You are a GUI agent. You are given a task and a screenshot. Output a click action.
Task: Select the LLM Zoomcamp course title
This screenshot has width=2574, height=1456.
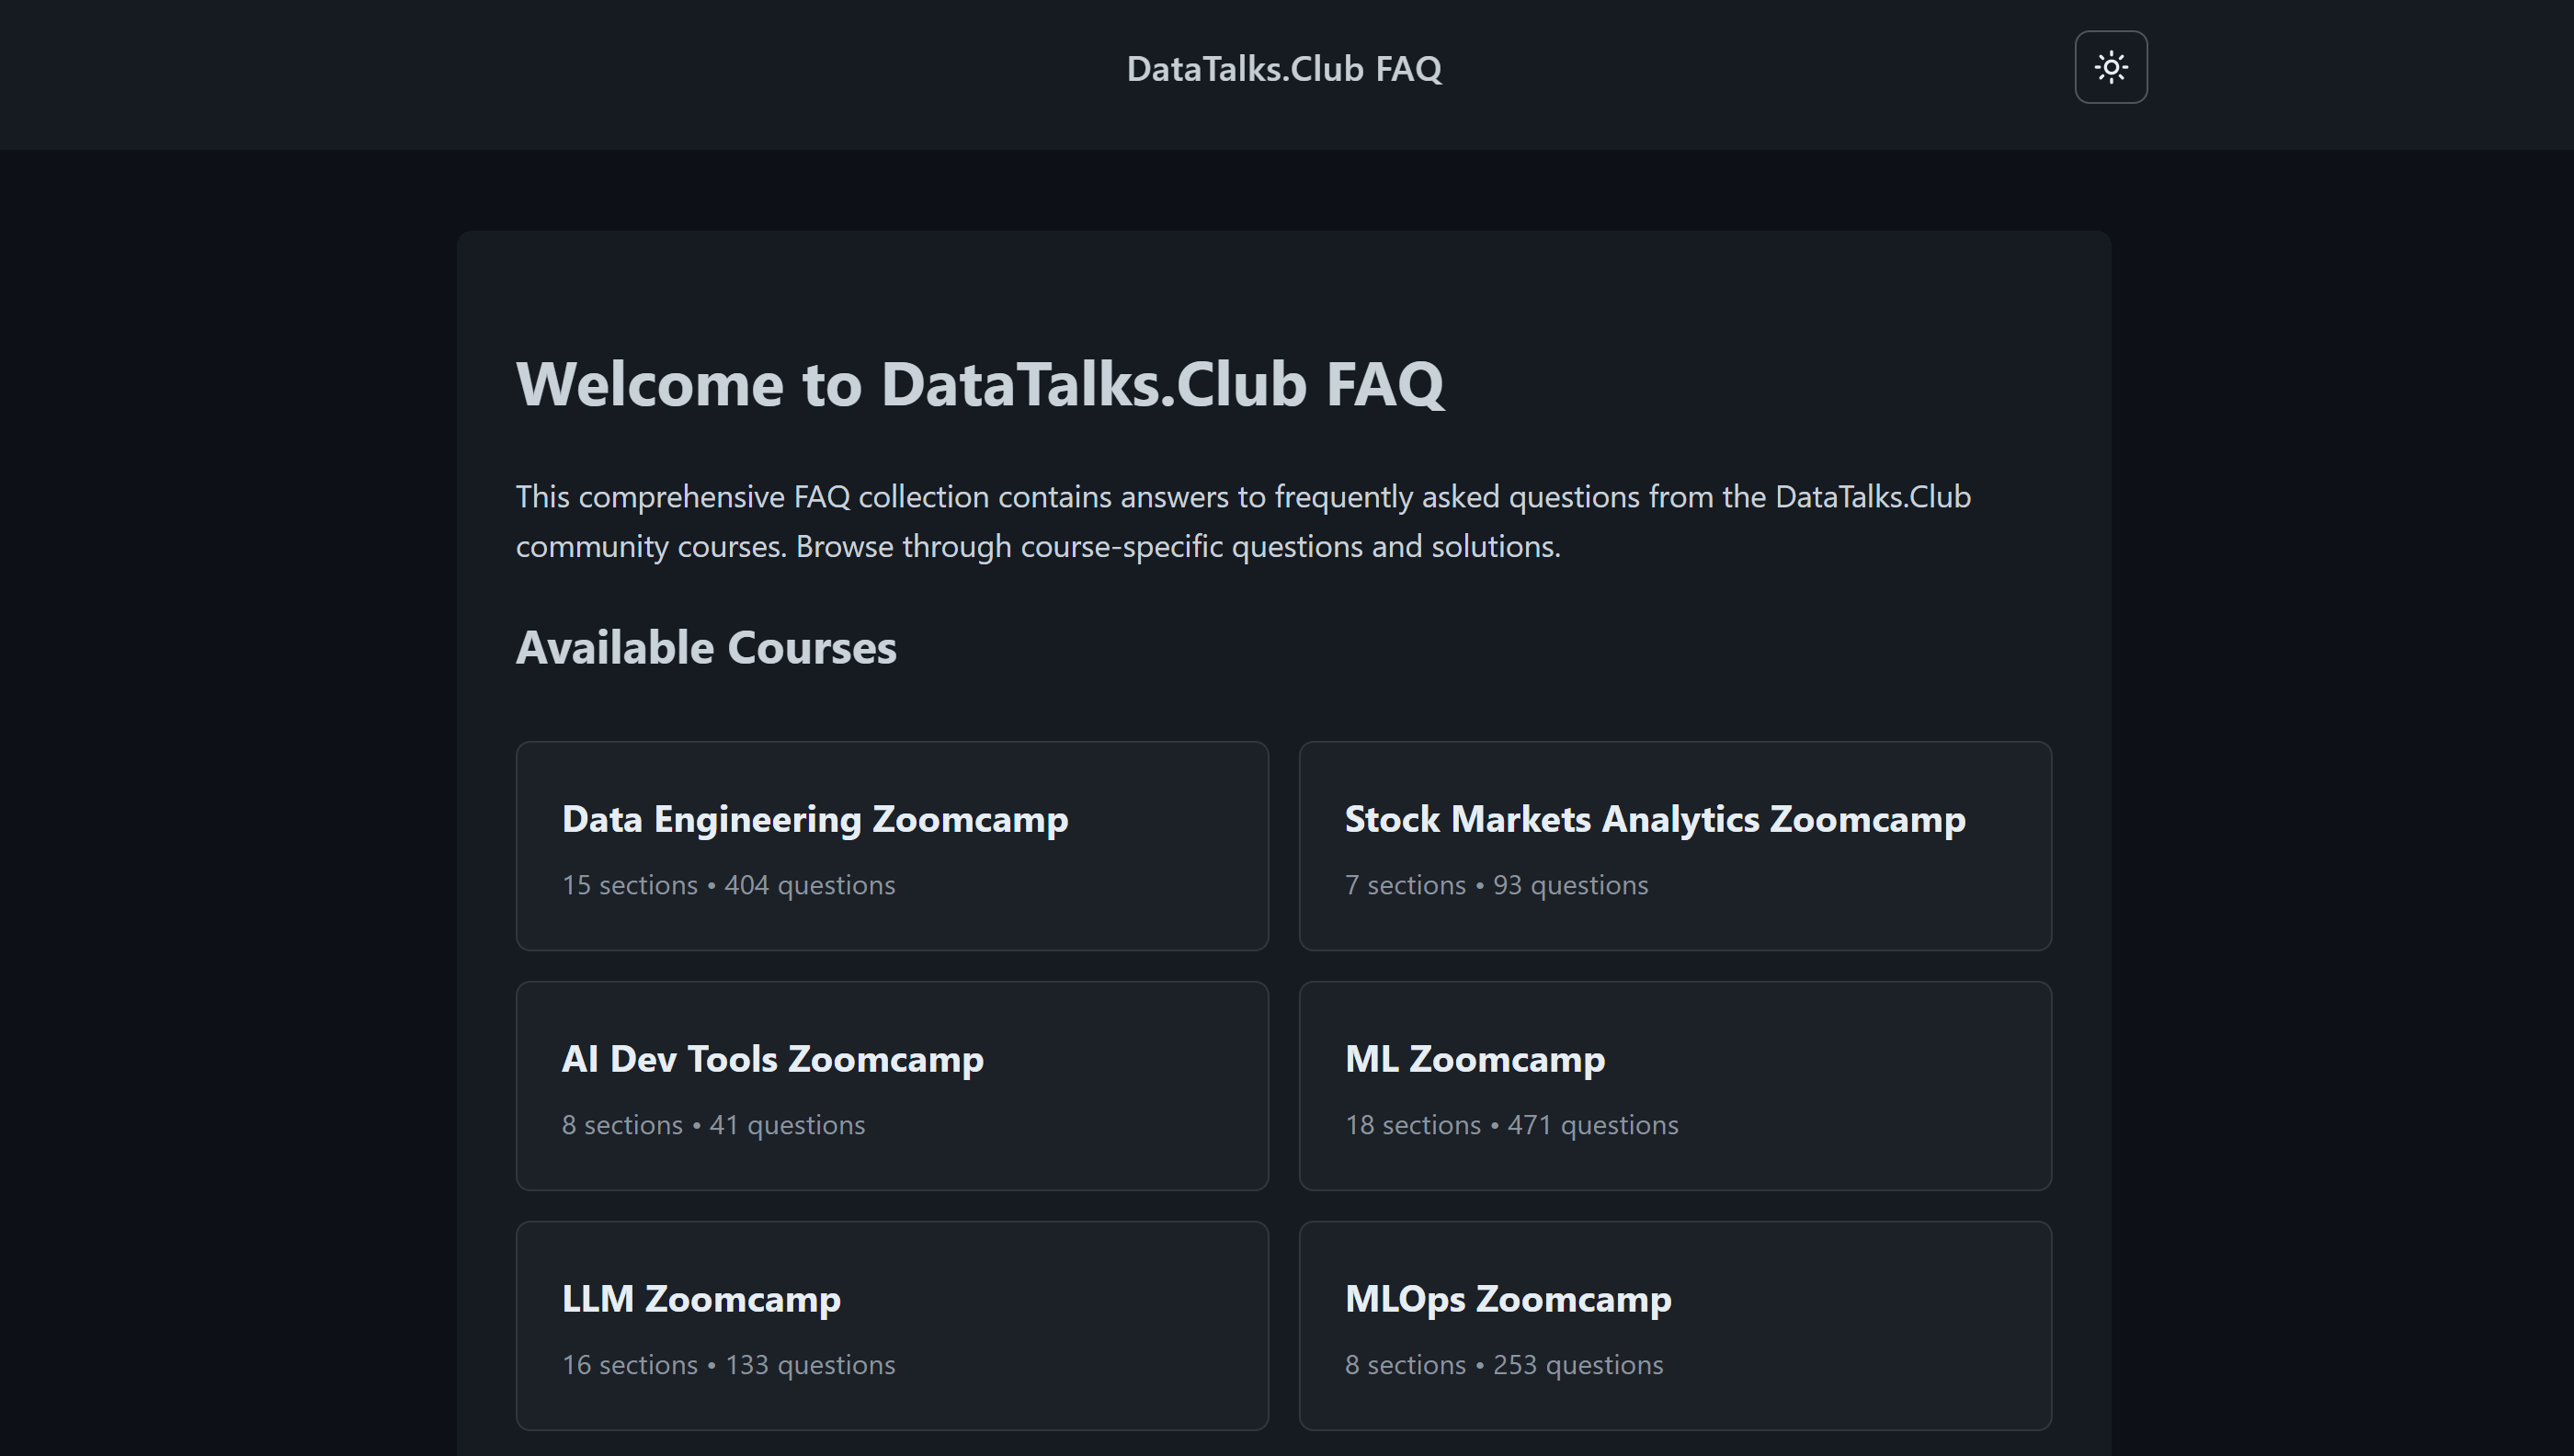(701, 1299)
